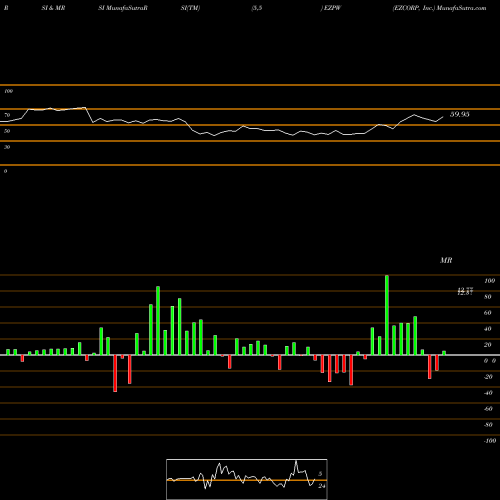Click the right end of the RSI line near 59.95

point(443,117)
